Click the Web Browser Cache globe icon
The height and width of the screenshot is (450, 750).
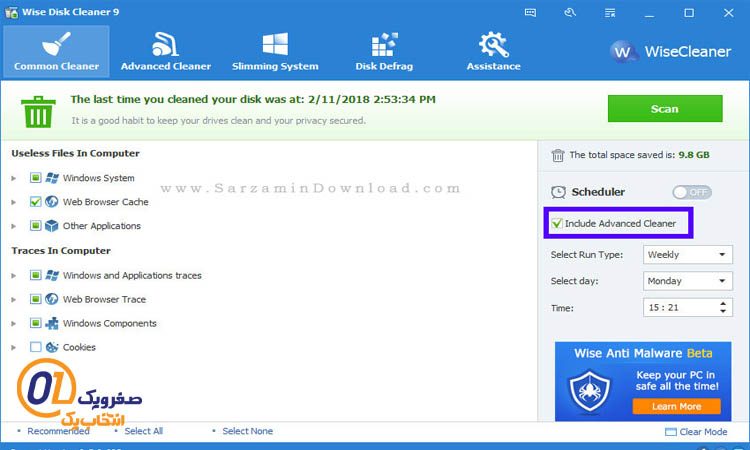pos(52,202)
